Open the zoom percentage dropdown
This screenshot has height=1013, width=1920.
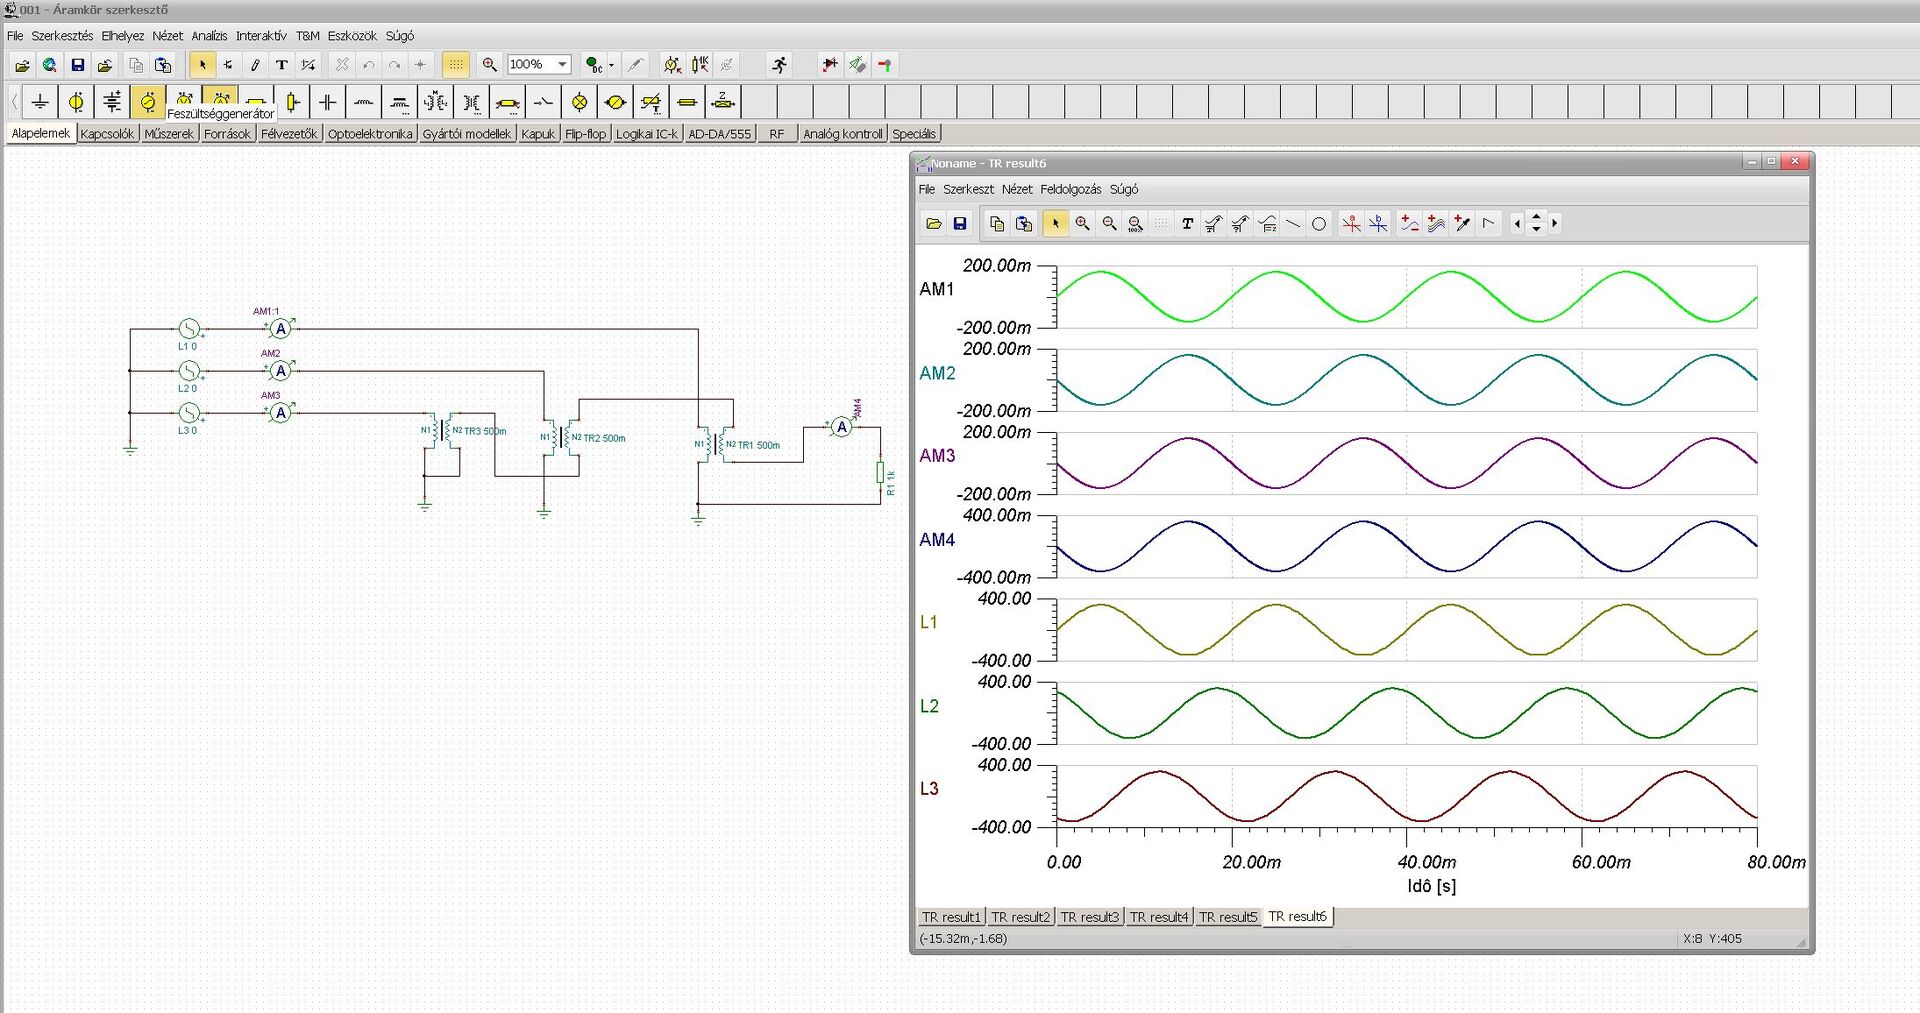(x=562, y=65)
